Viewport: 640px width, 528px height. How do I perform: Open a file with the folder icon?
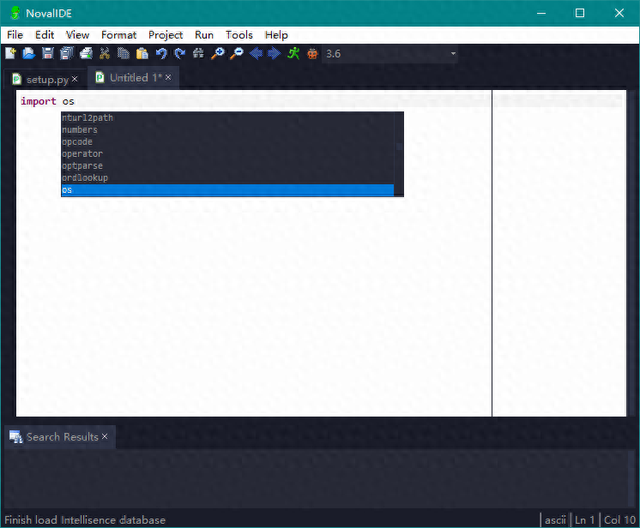click(x=29, y=53)
